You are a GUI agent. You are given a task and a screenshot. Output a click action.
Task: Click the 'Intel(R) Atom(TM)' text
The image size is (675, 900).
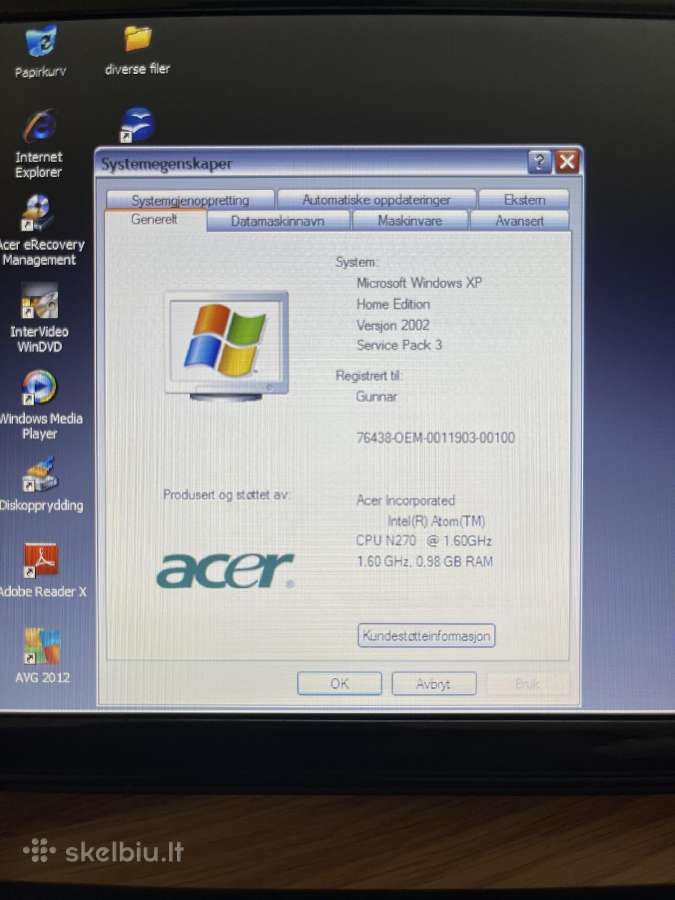point(436,521)
